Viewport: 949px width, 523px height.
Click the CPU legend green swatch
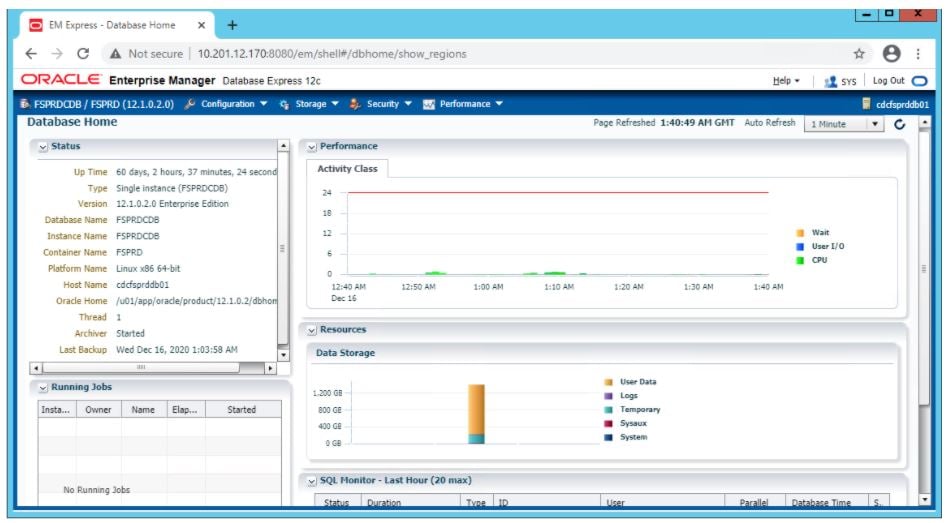point(800,261)
